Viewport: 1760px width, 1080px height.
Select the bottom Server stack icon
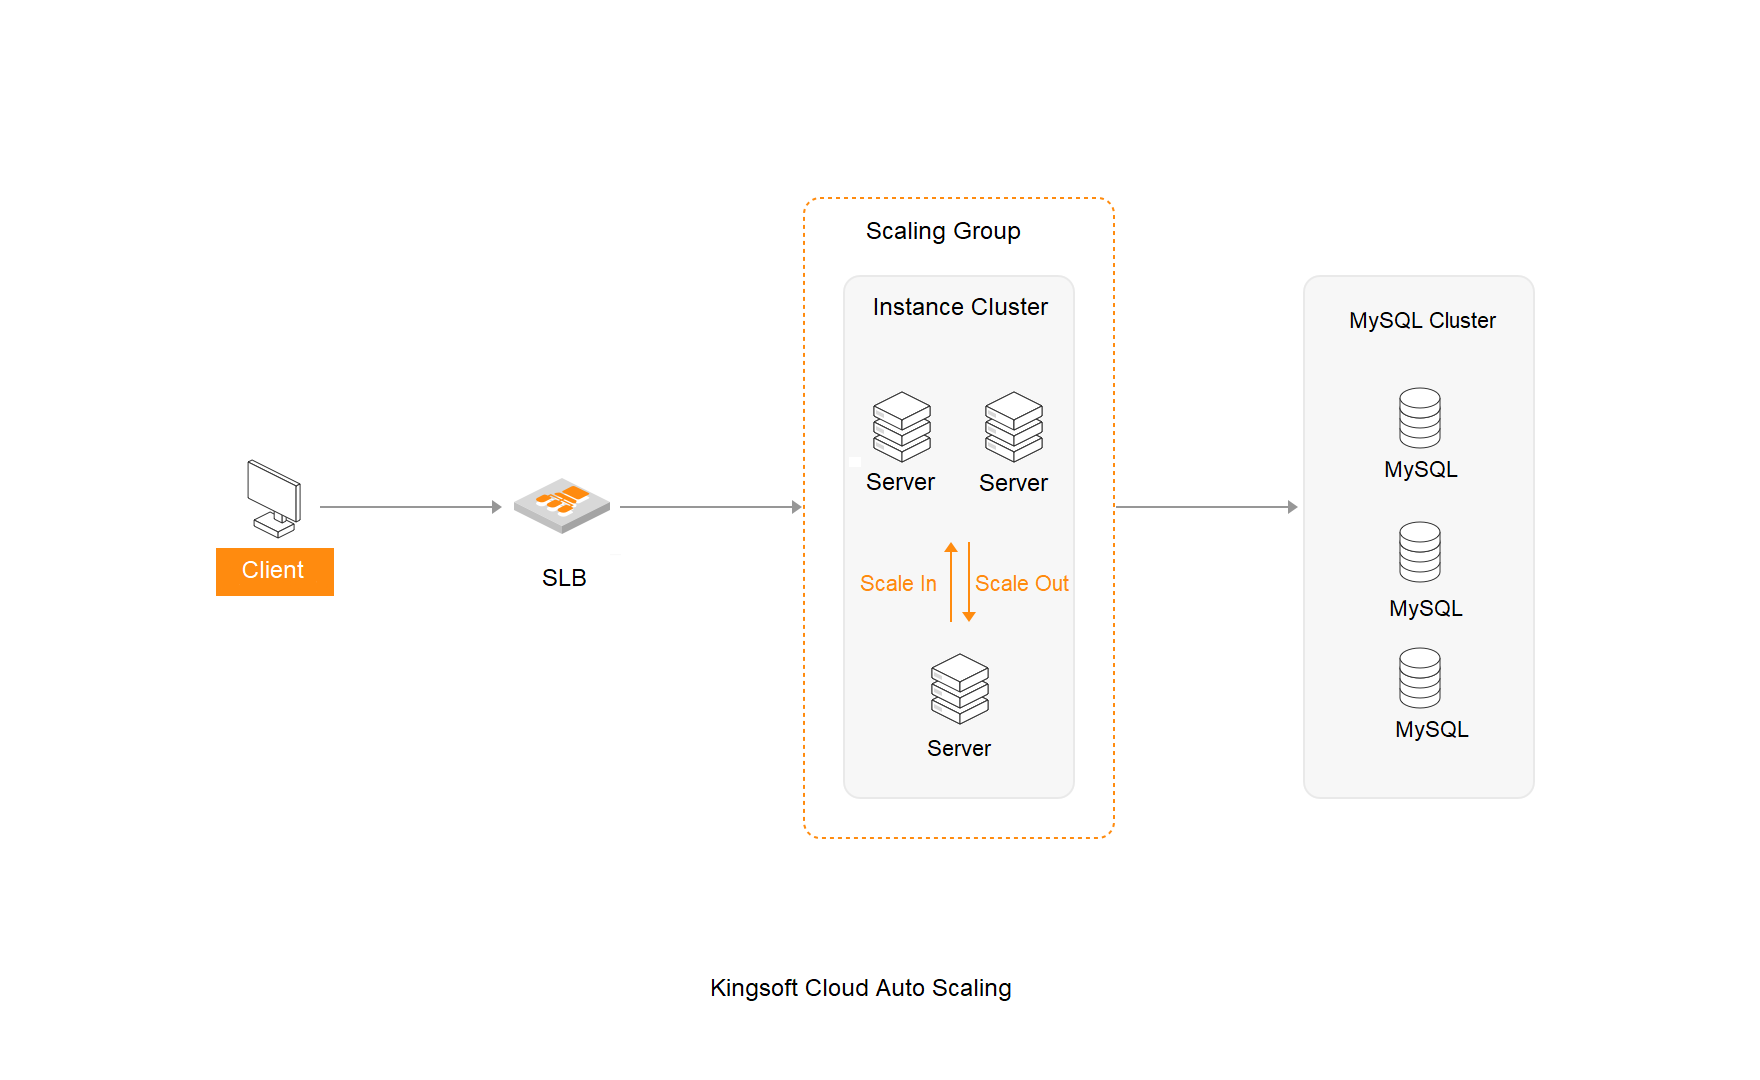(960, 689)
